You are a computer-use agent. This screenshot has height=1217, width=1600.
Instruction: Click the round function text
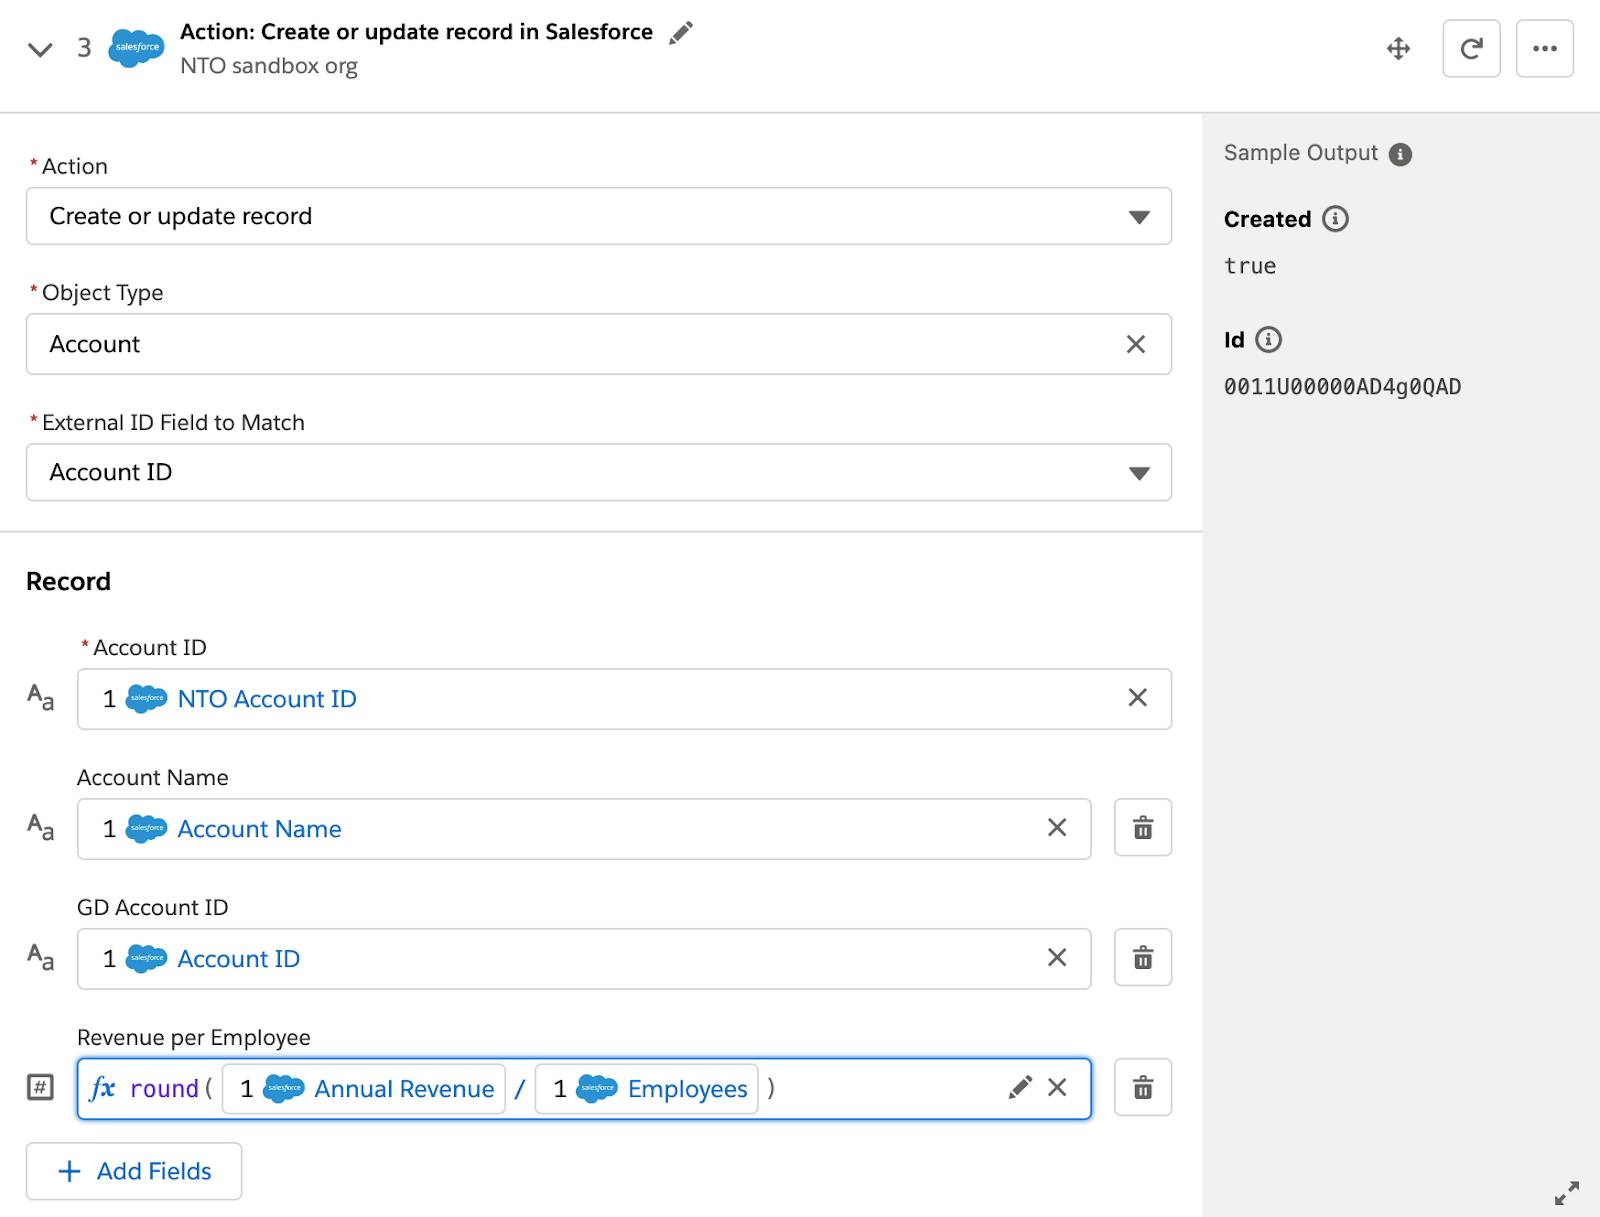click(164, 1089)
